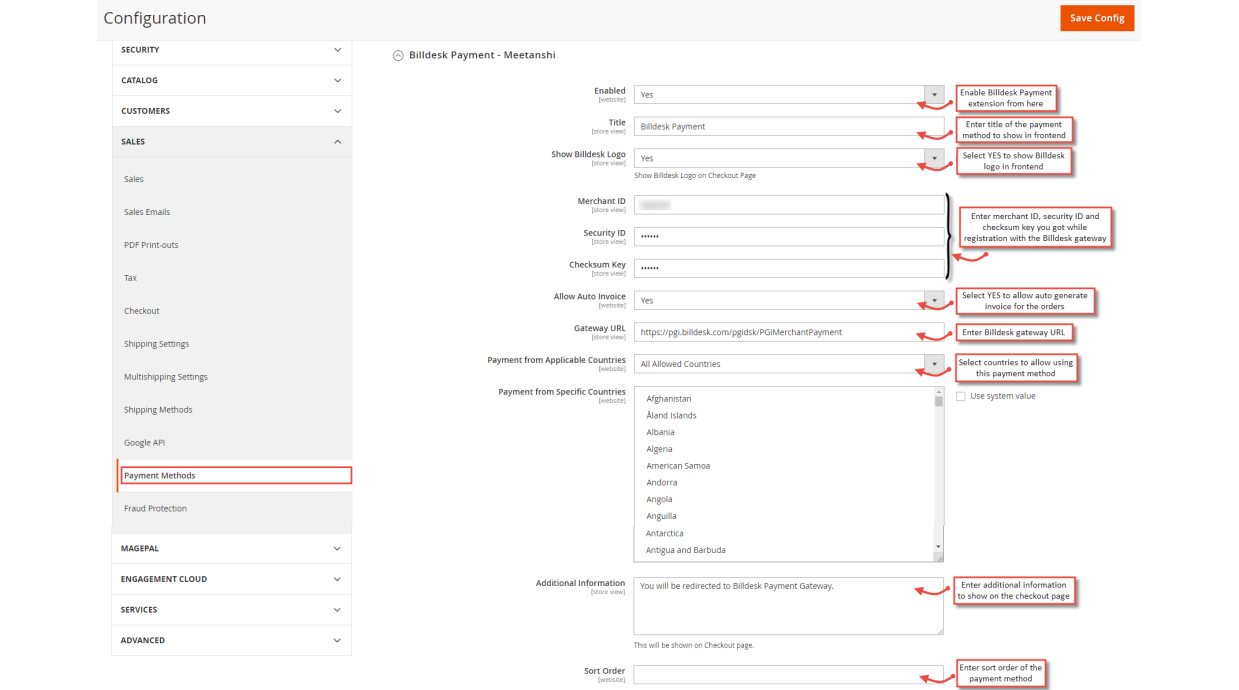
Task: Click the Merchant ID field
Action: (788, 205)
